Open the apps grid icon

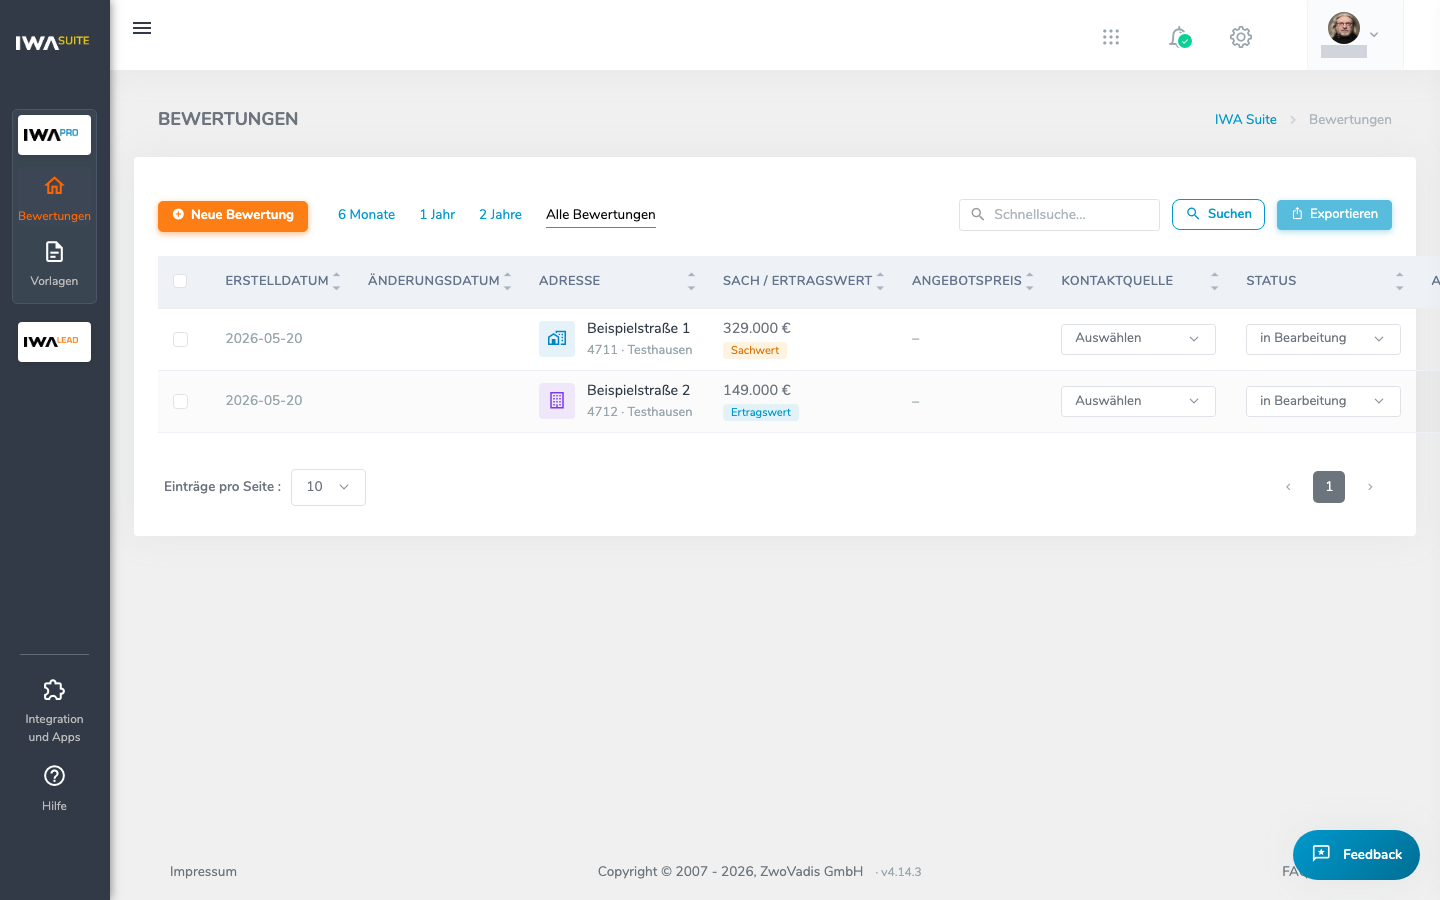tap(1111, 37)
